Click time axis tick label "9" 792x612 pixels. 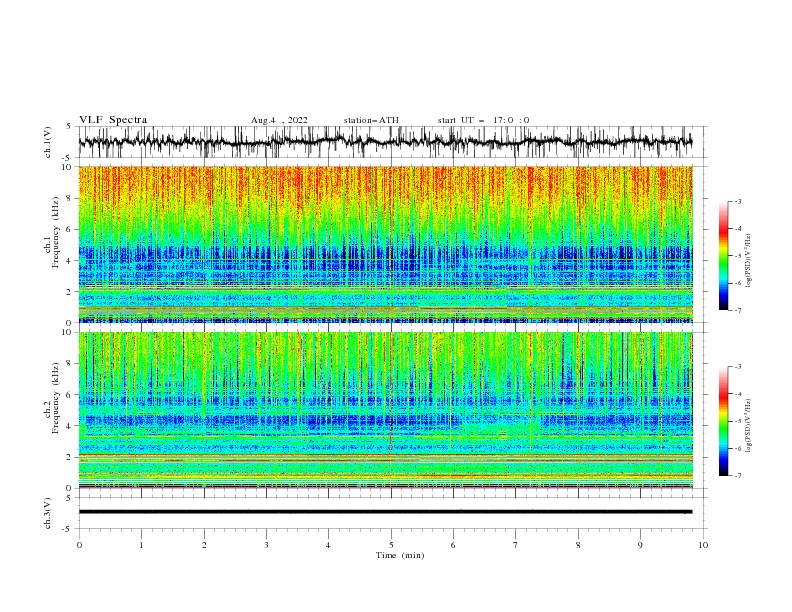coord(640,545)
